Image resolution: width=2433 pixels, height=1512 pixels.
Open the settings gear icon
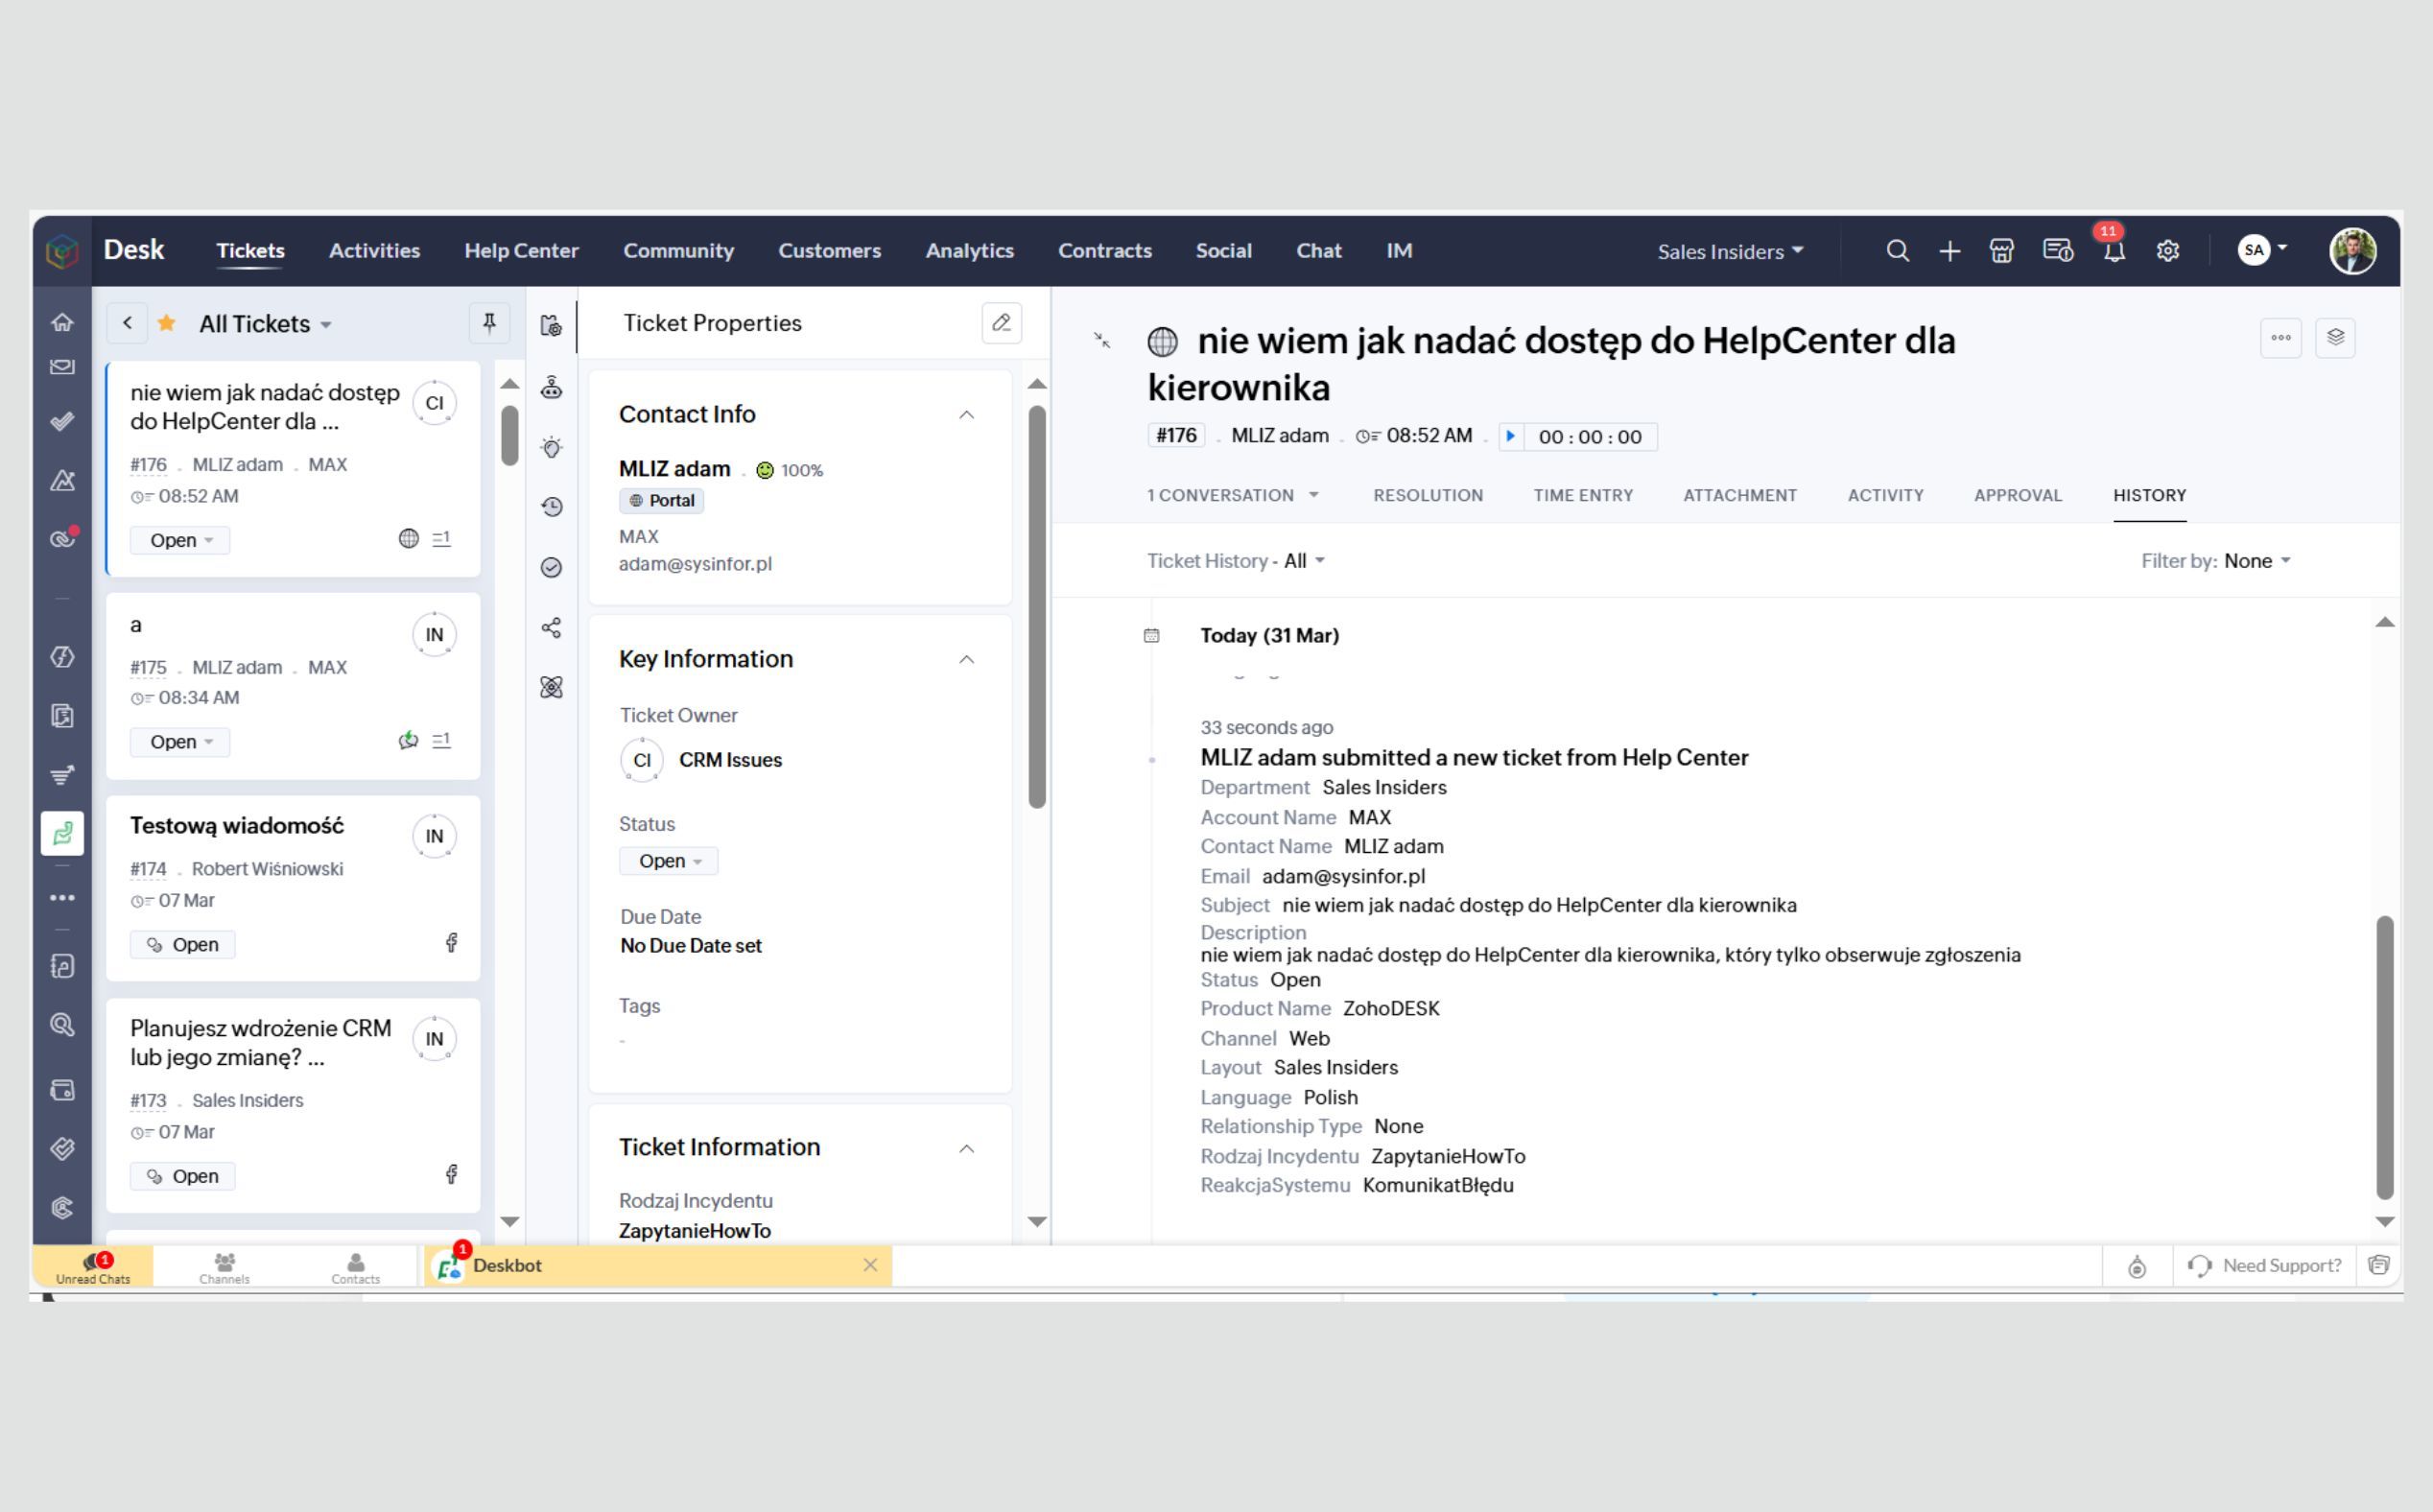pos(2167,251)
